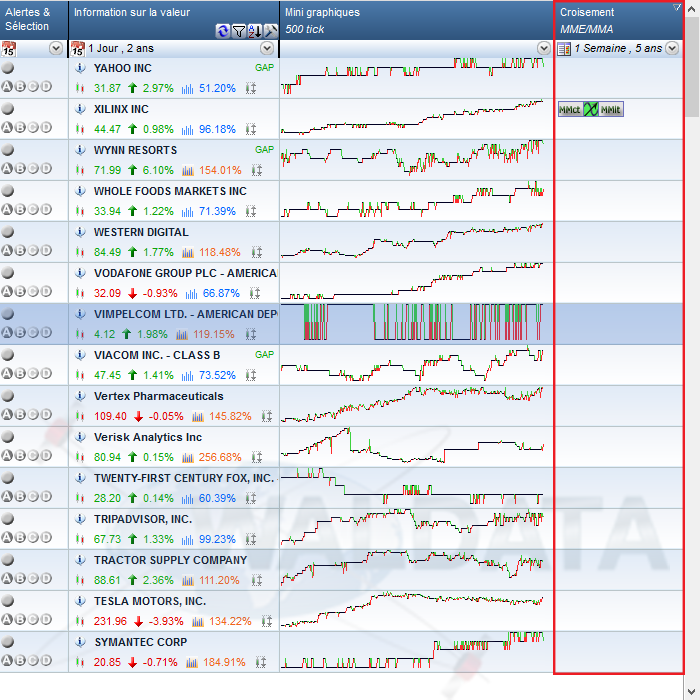Click the GAP label on WYNN RESORTS row
Image resolution: width=700 pixels, height=700 pixels.
tap(264, 150)
